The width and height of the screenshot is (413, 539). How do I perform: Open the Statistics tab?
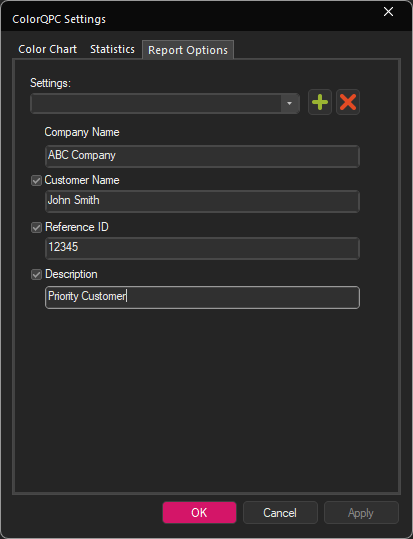coord(112,50)
